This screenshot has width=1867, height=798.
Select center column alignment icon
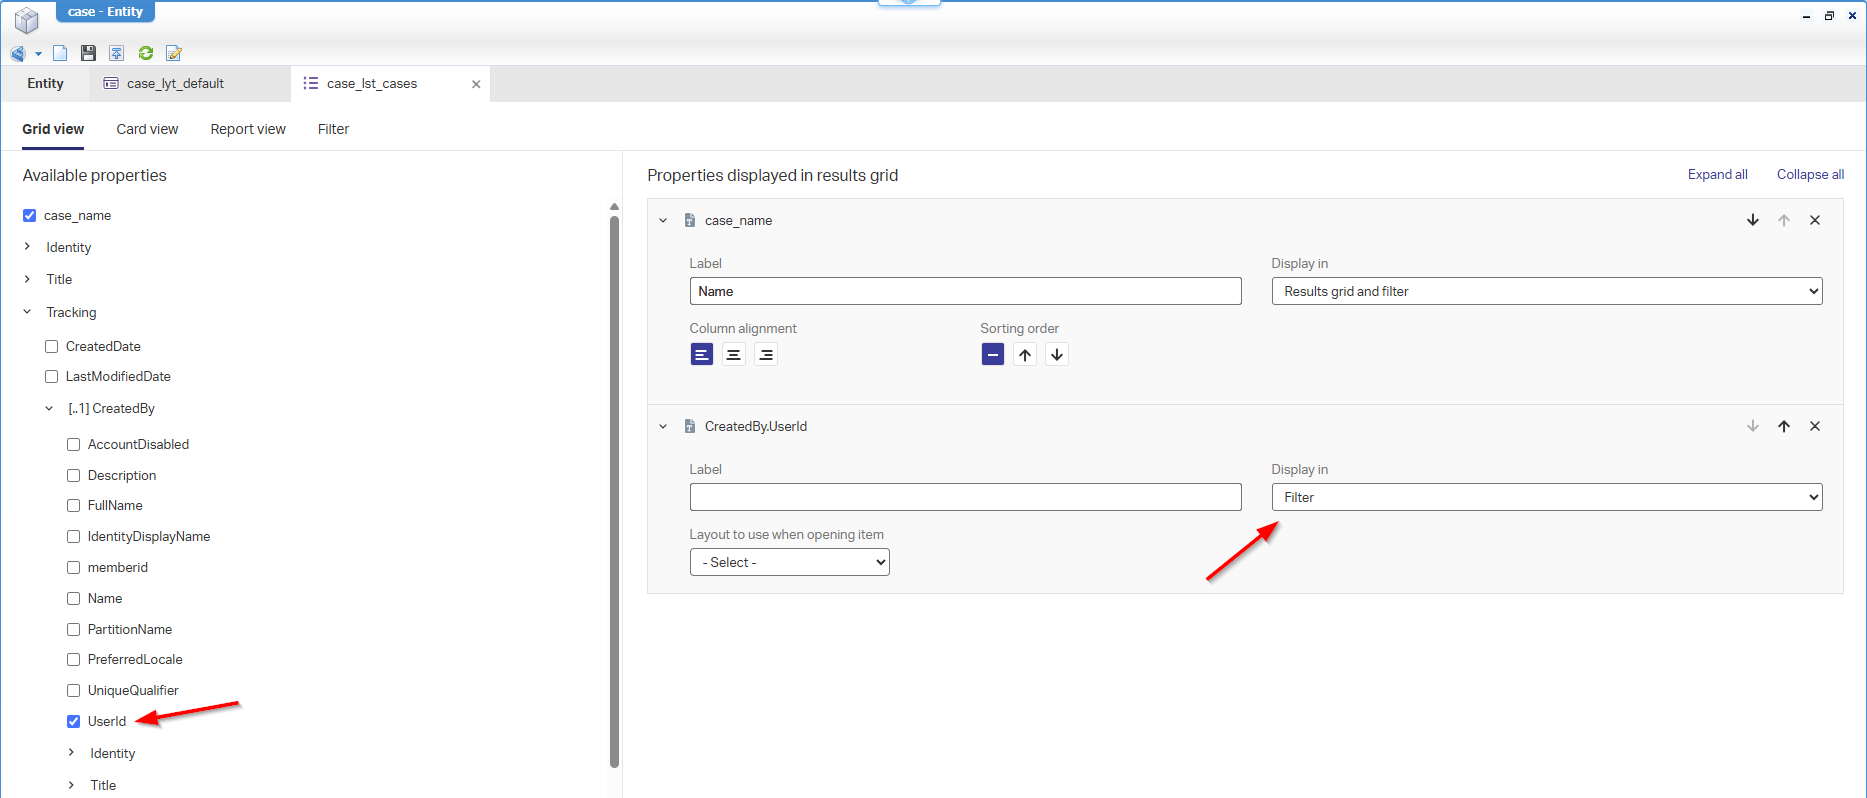(734, 354)
